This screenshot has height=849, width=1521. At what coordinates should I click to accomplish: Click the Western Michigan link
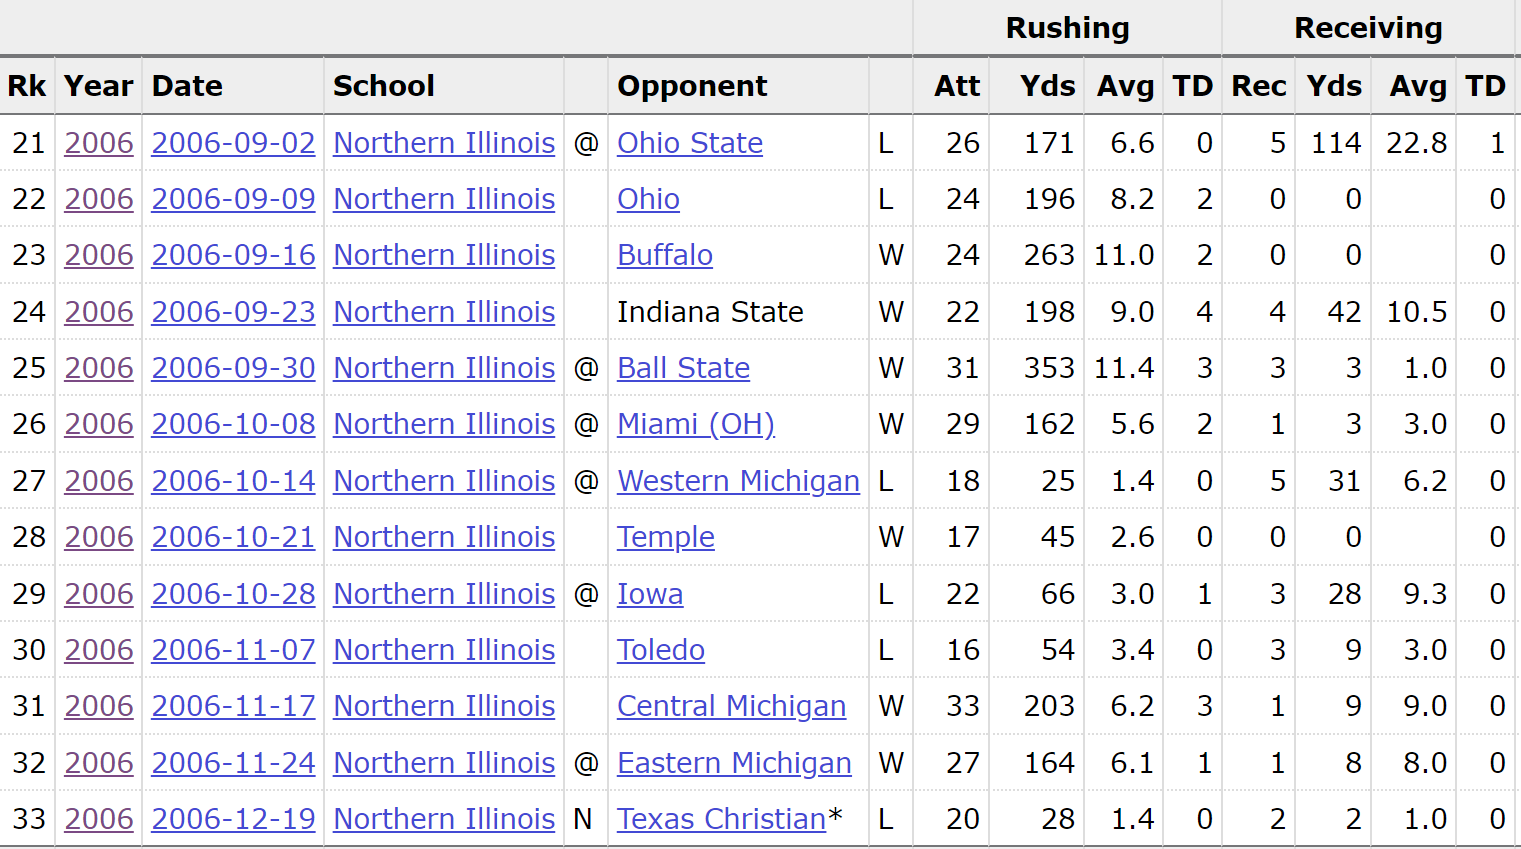[738, 481]
